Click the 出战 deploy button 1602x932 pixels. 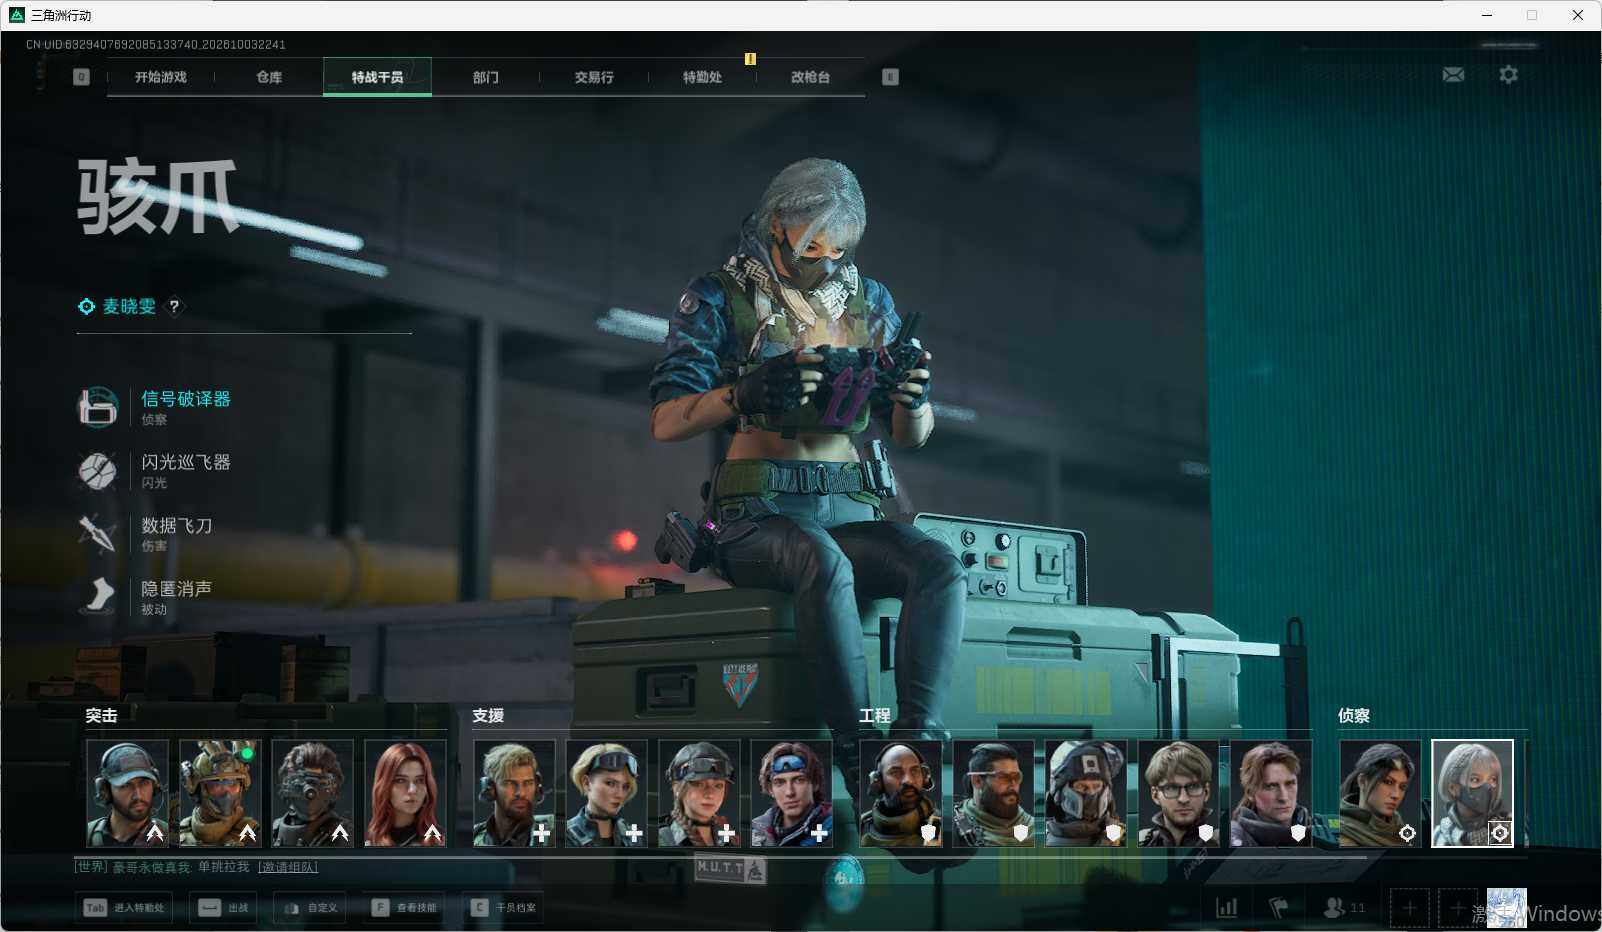[224, 907]
